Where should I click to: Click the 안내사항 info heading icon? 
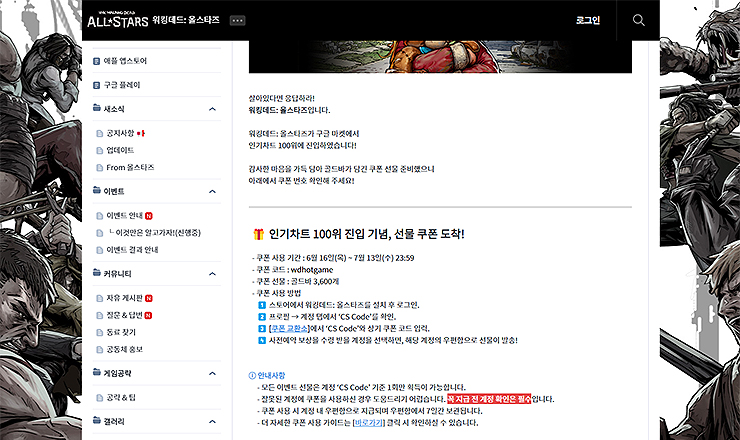pos(252,376)
